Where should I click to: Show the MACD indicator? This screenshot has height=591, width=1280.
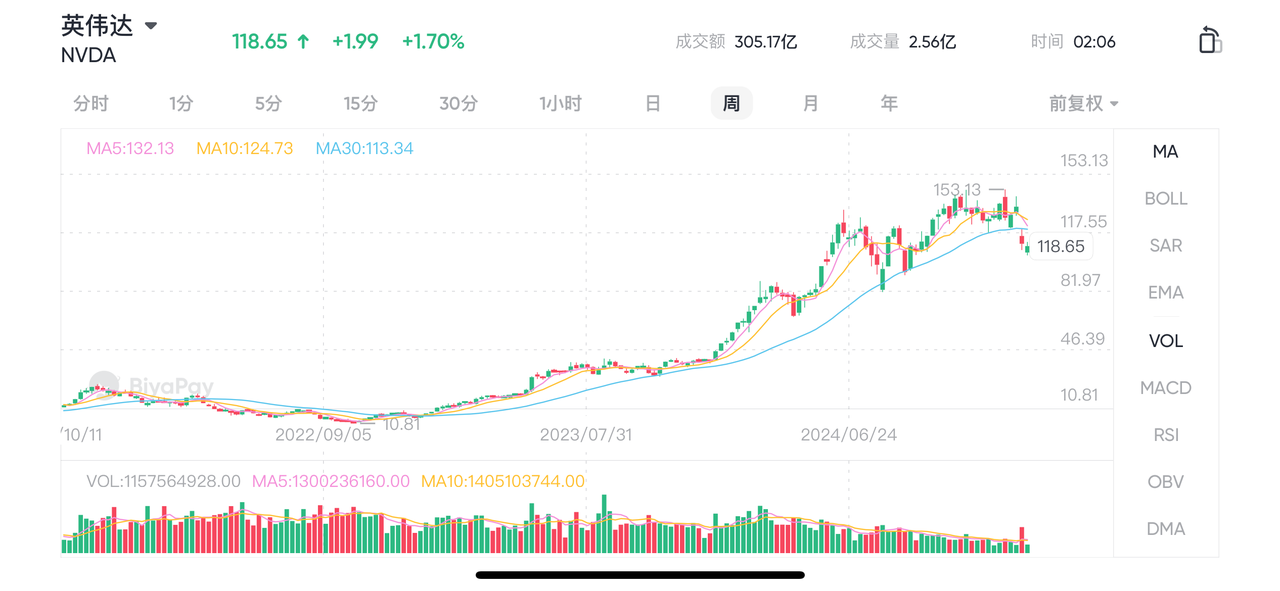[x=1165, y=387]
